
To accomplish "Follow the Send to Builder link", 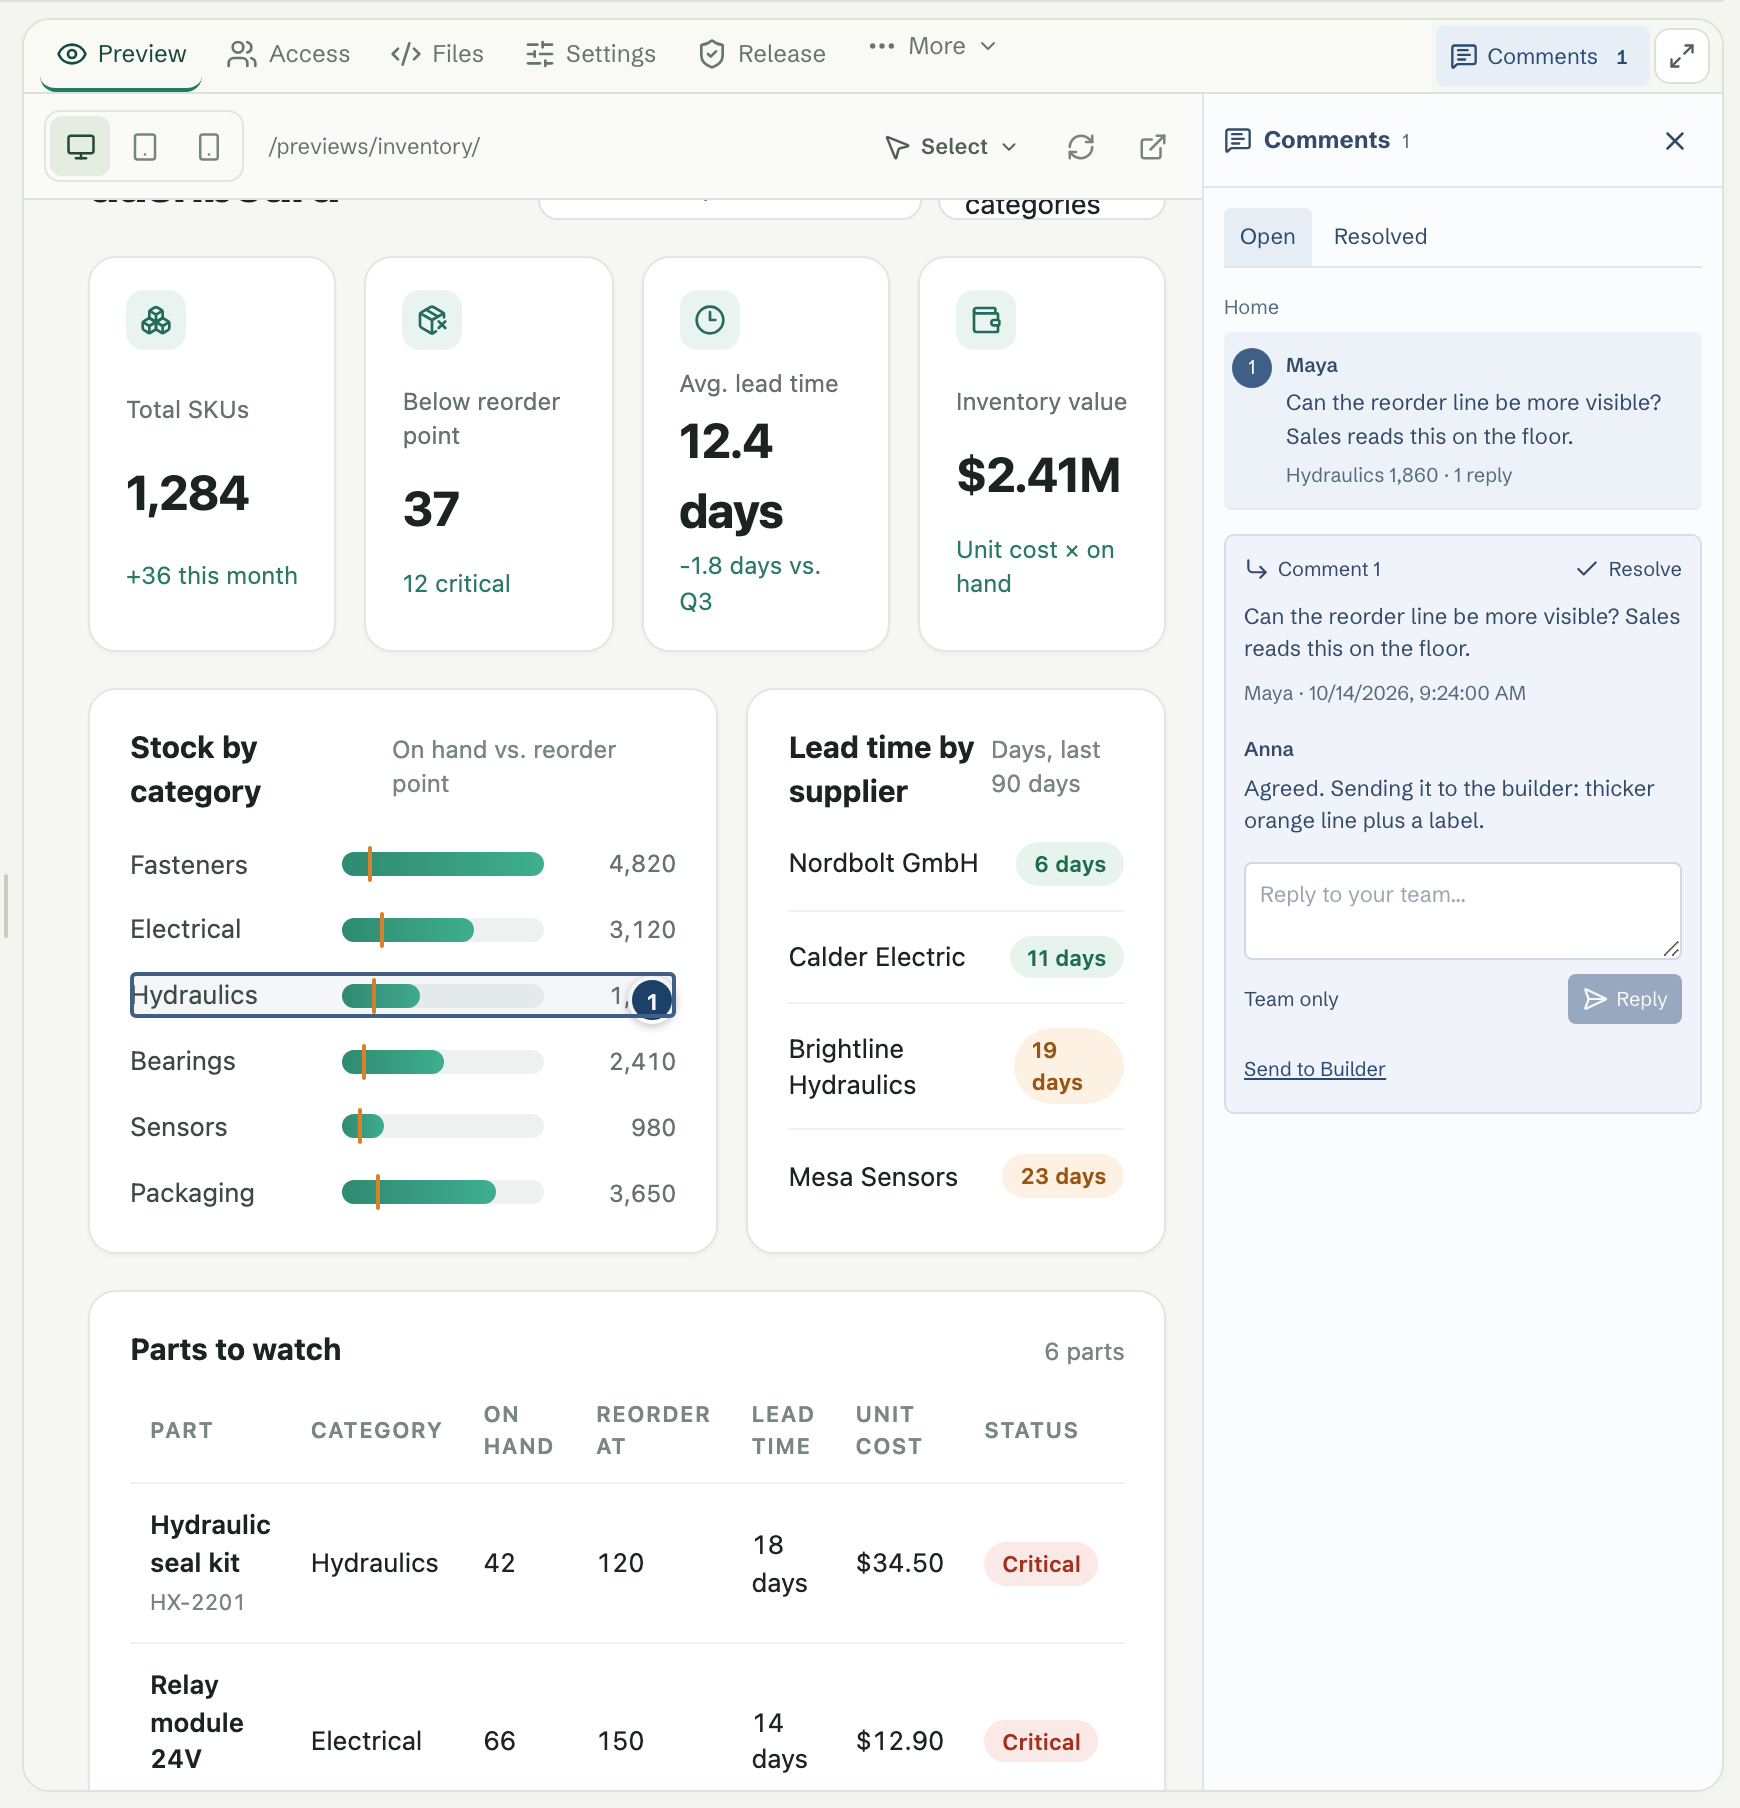I will point(1314,1069).
